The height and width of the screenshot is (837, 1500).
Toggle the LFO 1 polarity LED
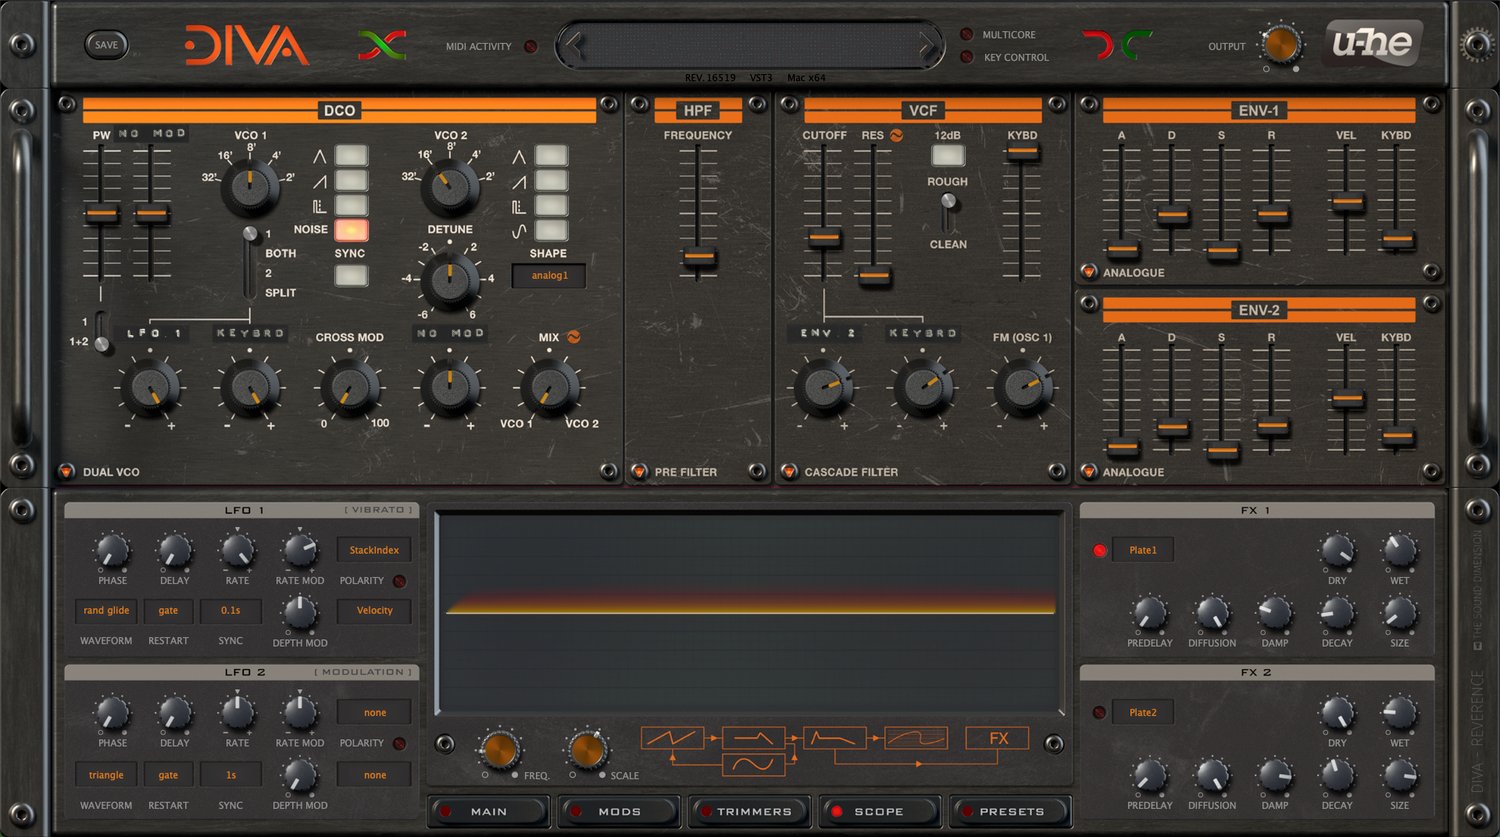pyautogui.click(x=399, y=581)
